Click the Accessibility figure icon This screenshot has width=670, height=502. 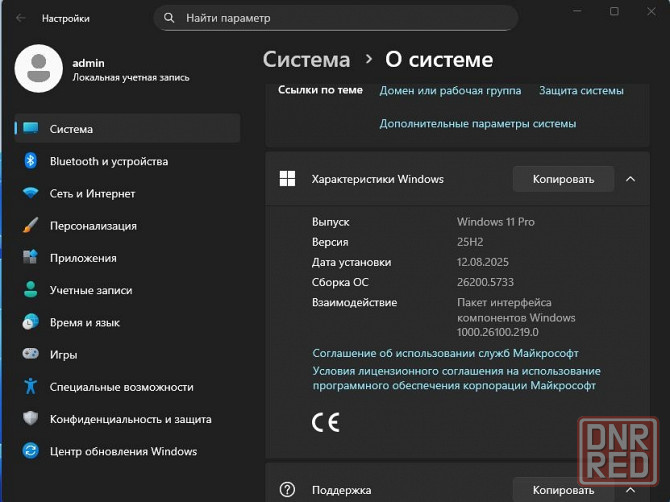click(x=30, y=386)
